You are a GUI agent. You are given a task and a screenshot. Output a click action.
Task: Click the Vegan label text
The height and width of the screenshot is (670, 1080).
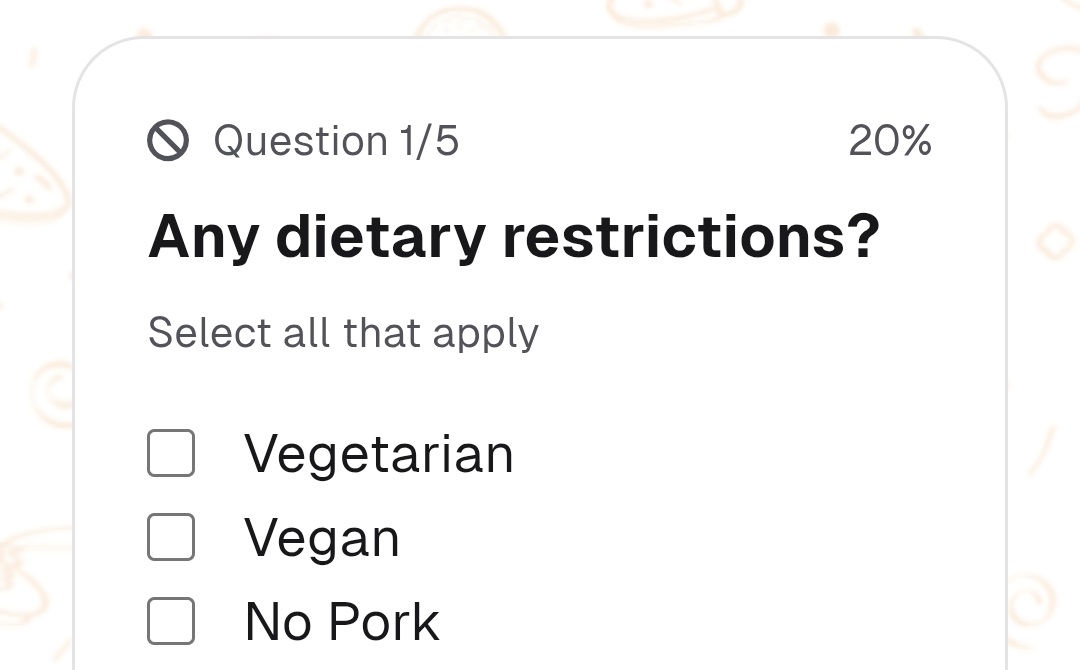coord(321,537)
